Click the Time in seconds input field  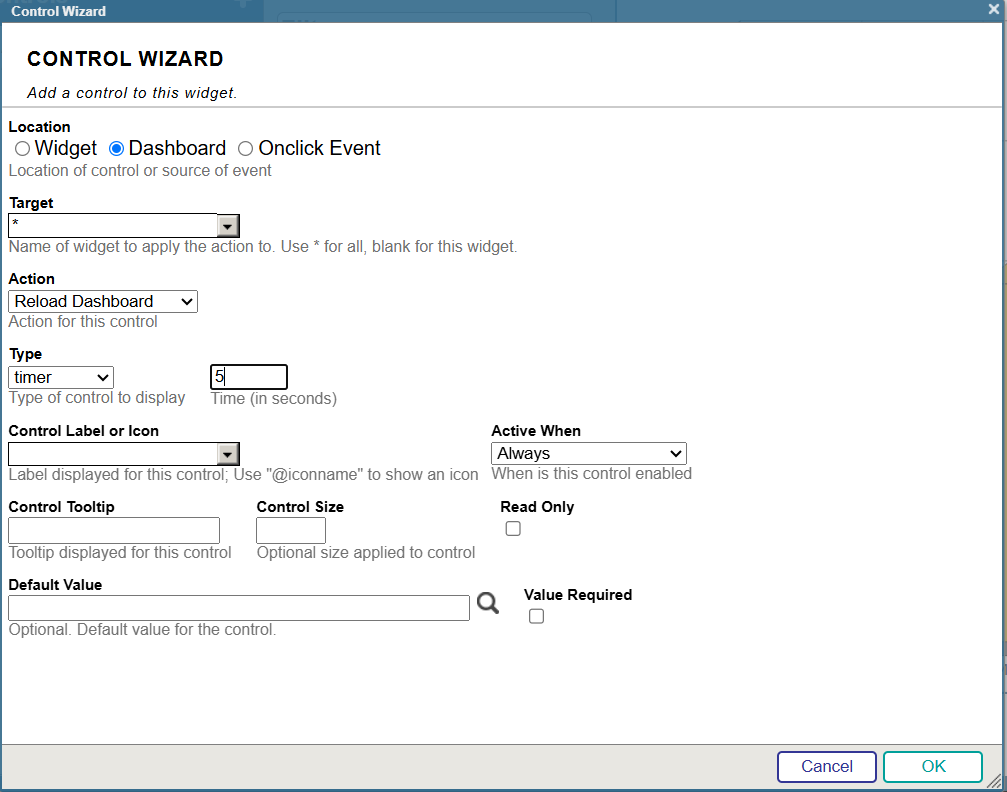point(249,377)
